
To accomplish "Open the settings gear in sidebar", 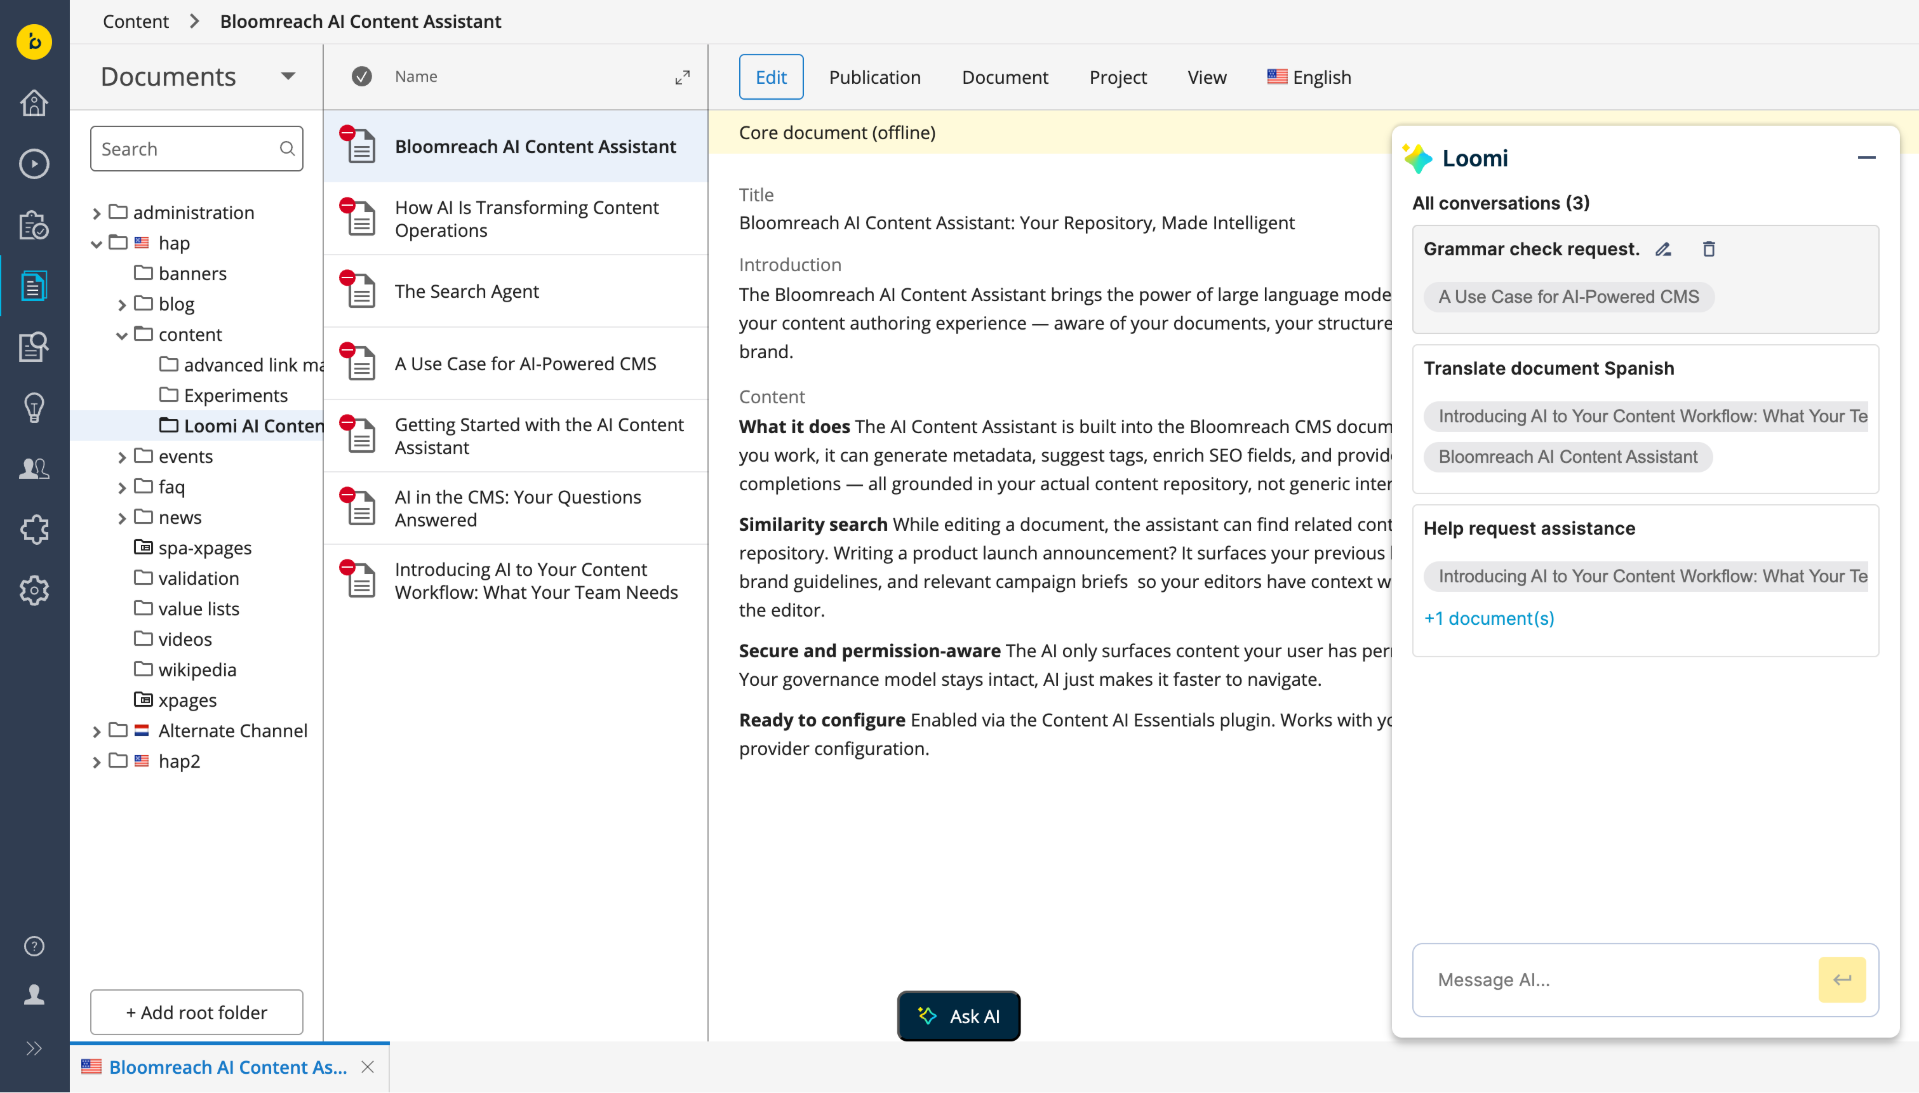I will (x=34, y=591).
